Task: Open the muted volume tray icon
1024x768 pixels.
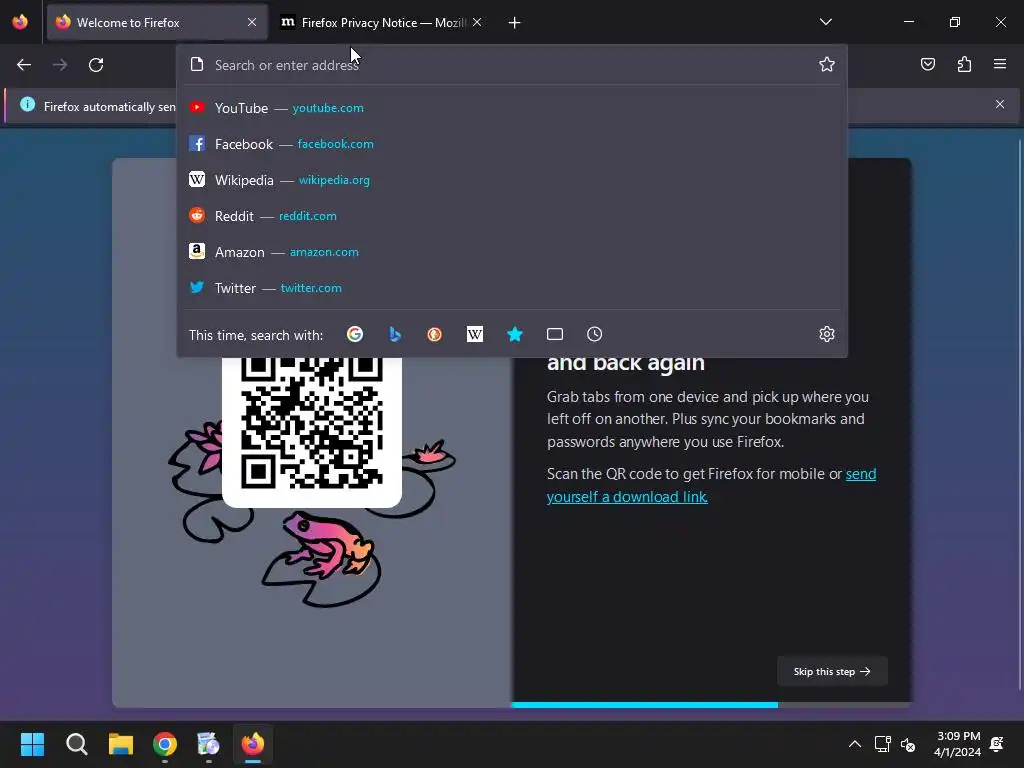Action: click(x=908, y=744)
